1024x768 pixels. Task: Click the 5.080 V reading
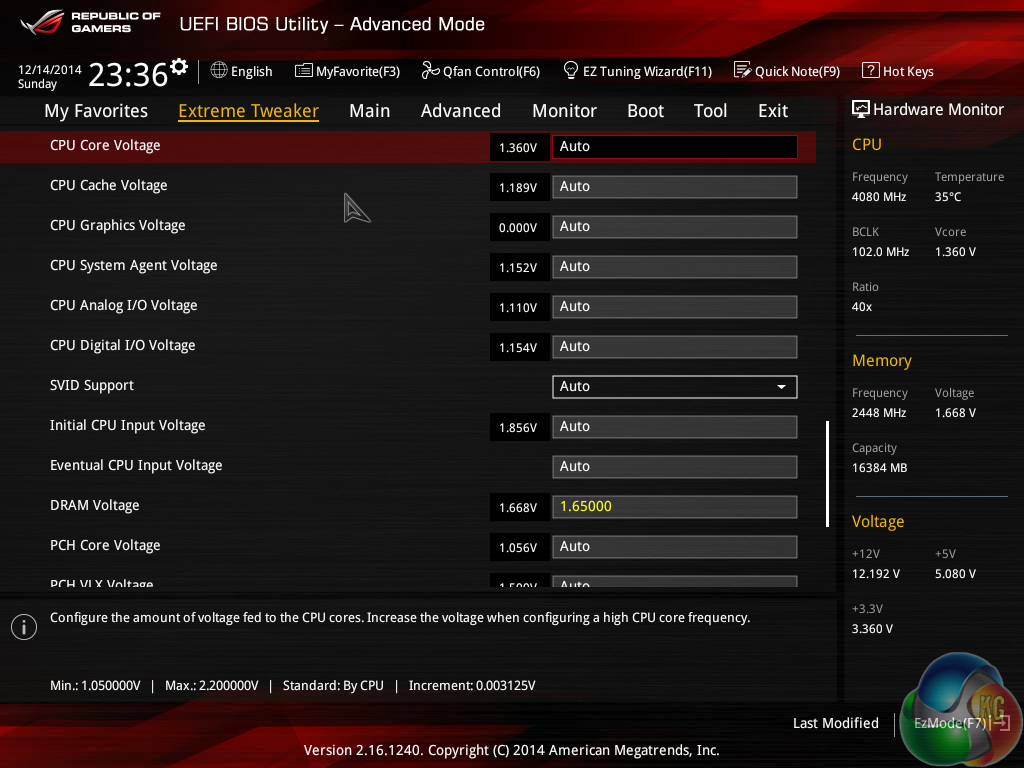tap(955, 573)
